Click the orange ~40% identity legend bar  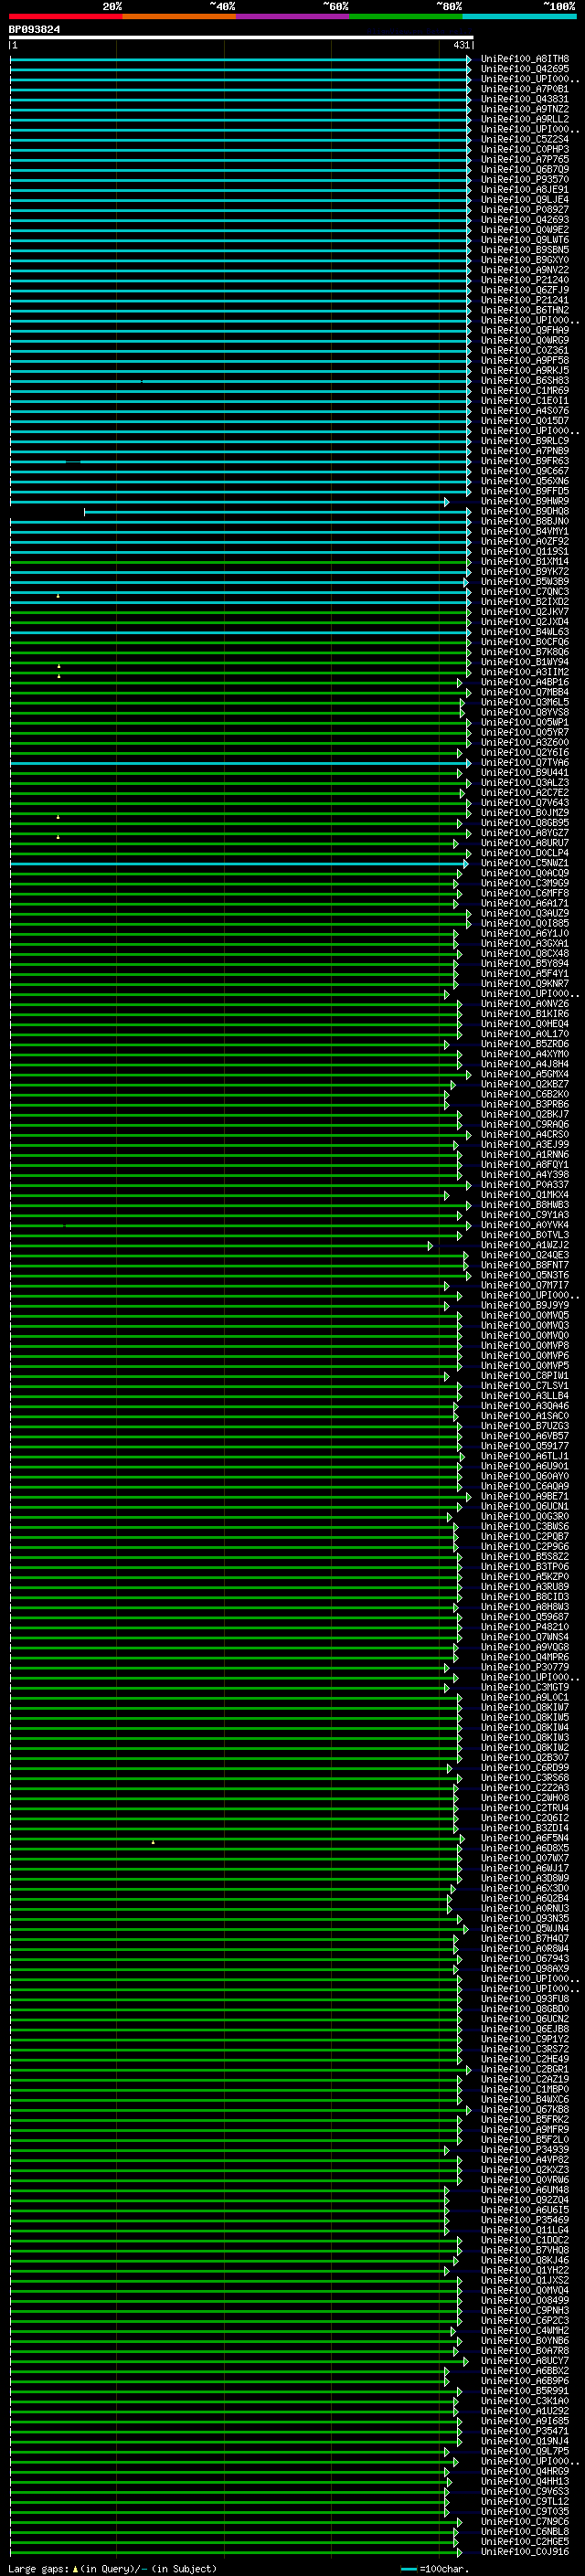179,16
